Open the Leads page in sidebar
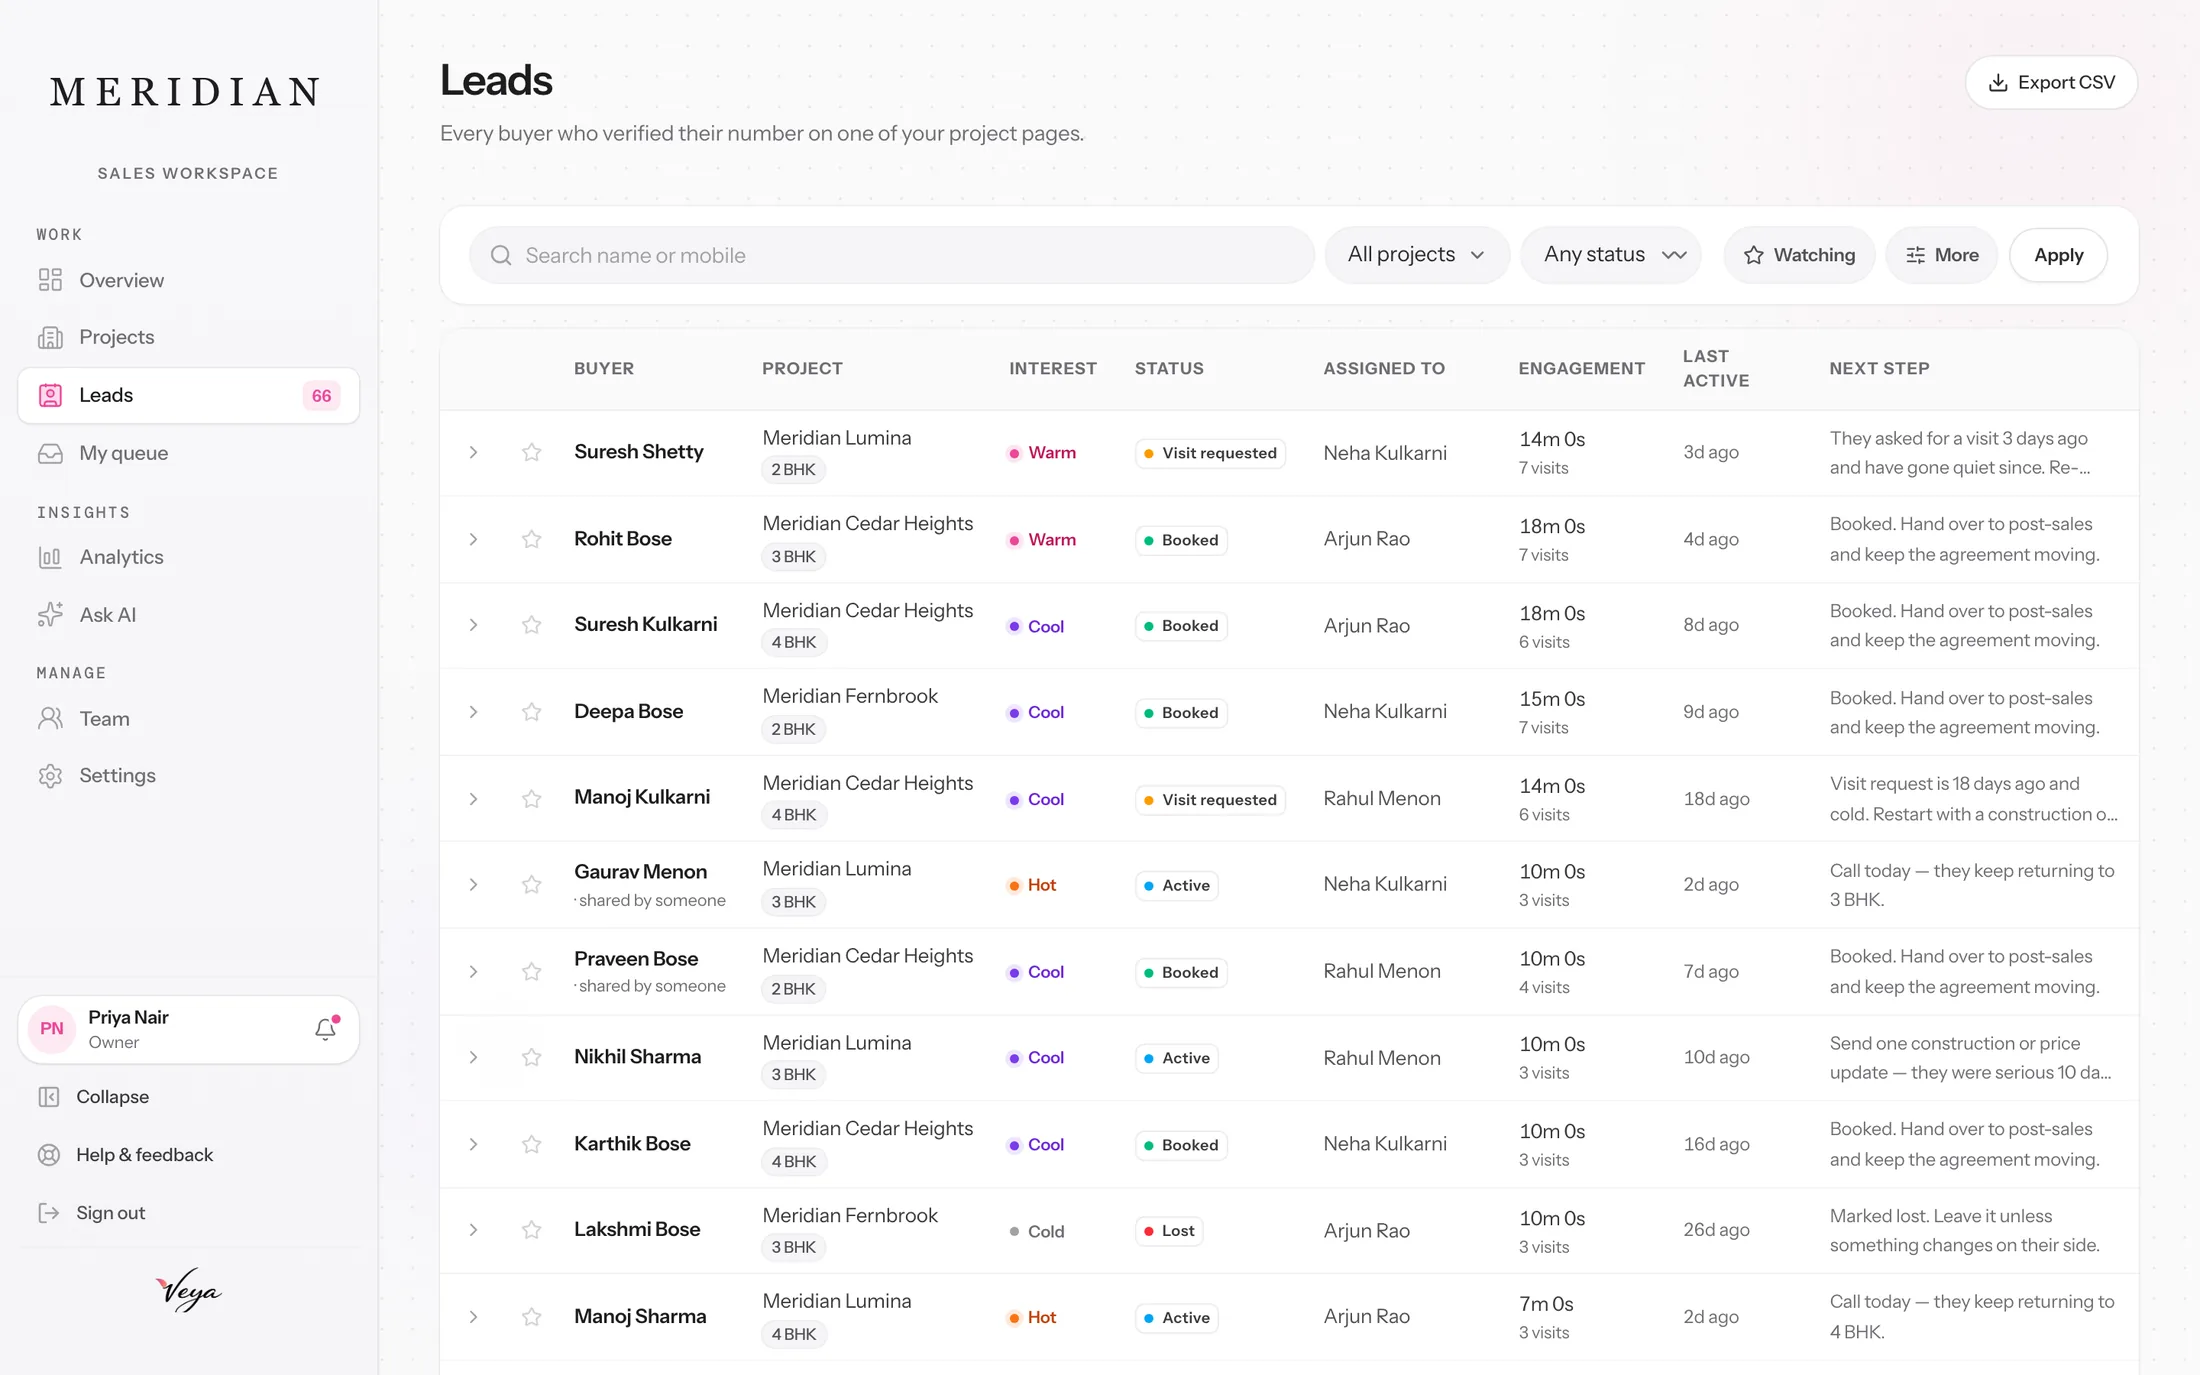The height and width of the screenshot is (1375, 2200). pos(188,395)
